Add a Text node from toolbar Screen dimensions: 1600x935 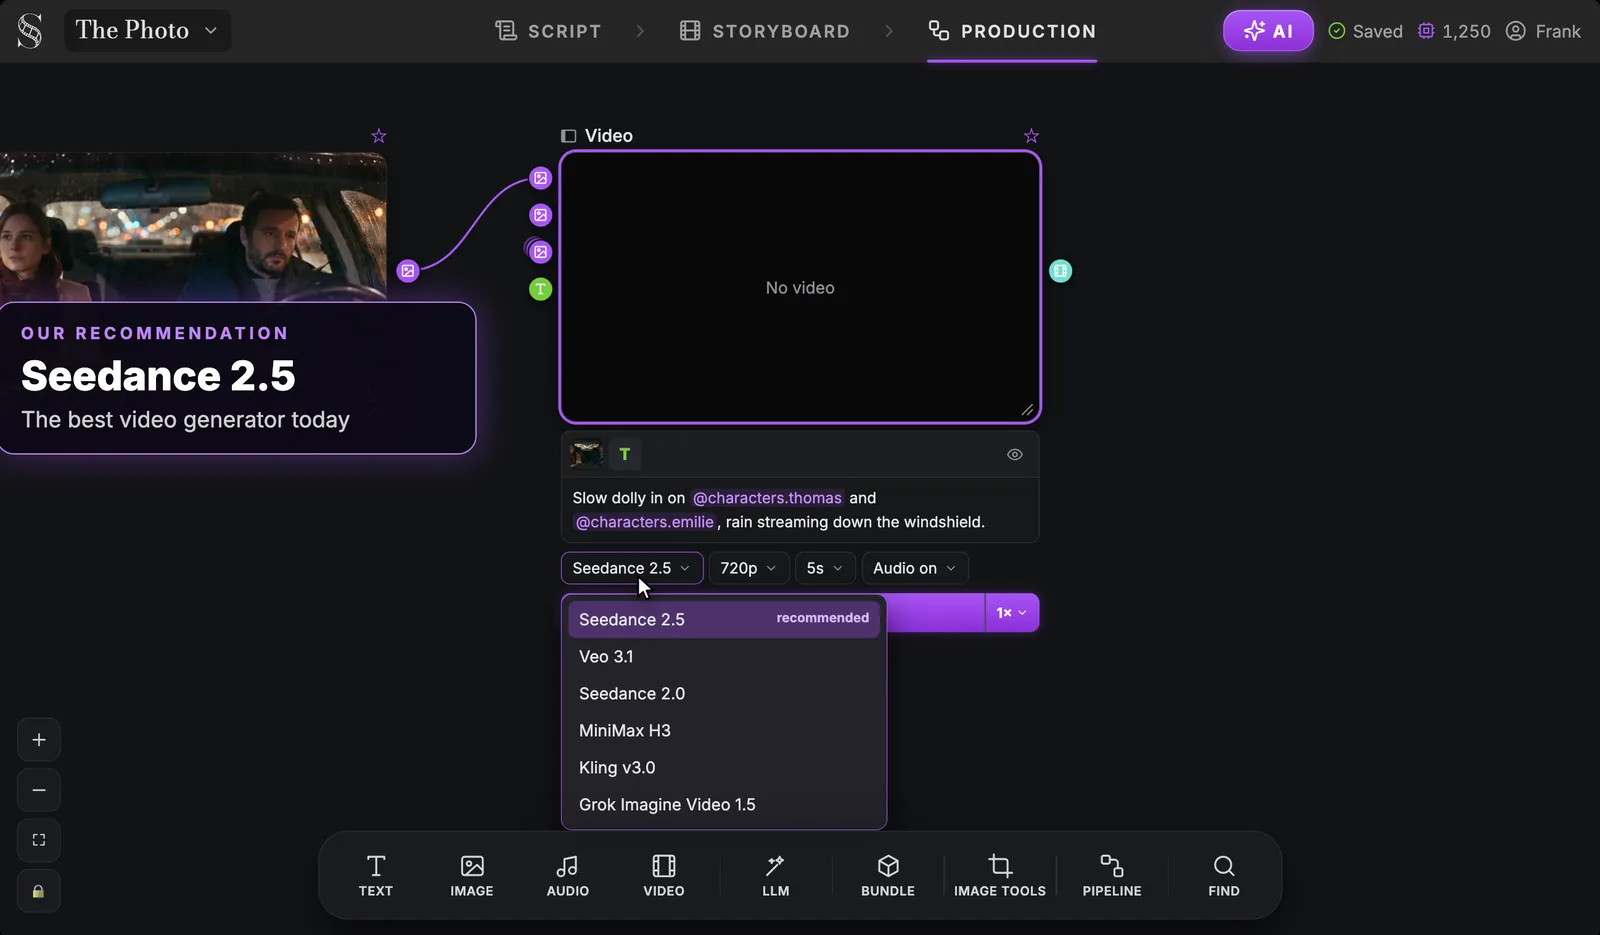click(x=376, y=876)
